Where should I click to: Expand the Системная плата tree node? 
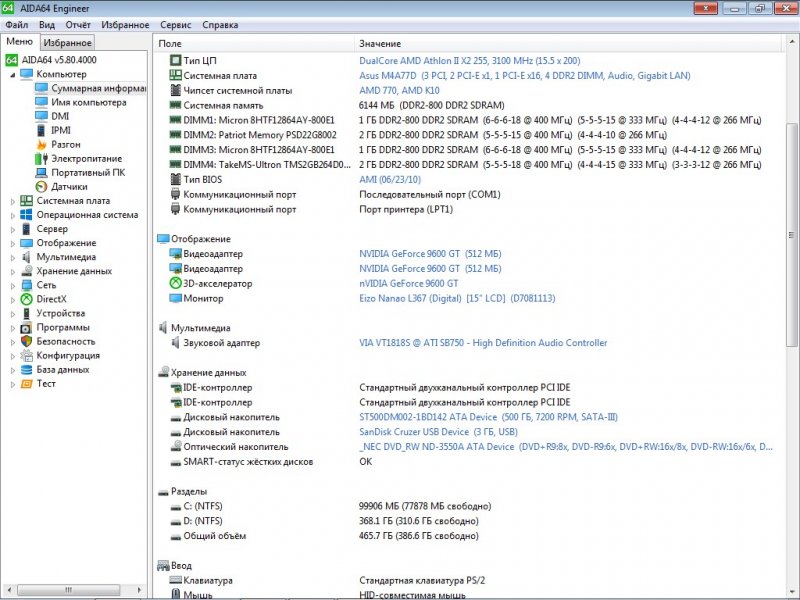13,201
